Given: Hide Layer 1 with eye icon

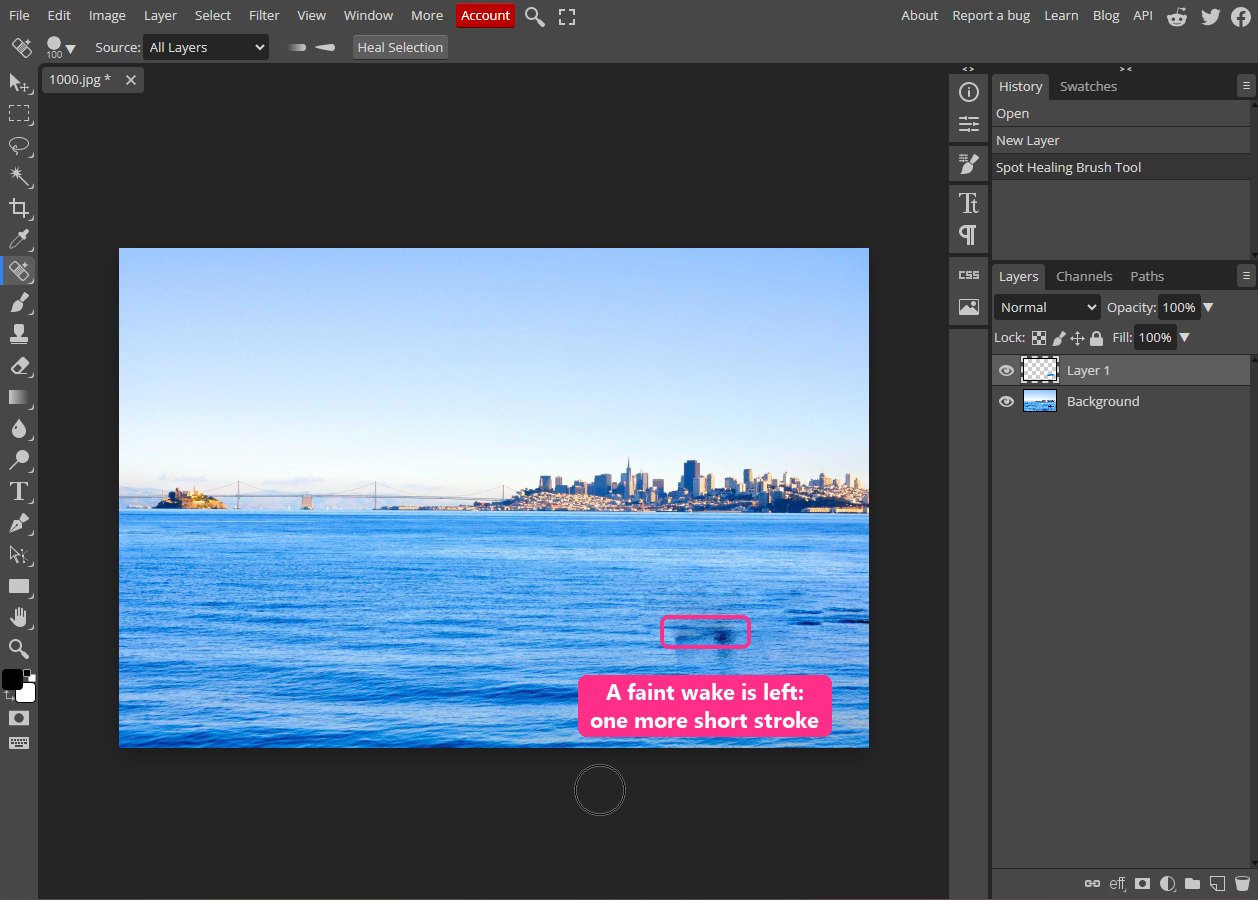Looking at the screenshot, I should point(1006,371).
